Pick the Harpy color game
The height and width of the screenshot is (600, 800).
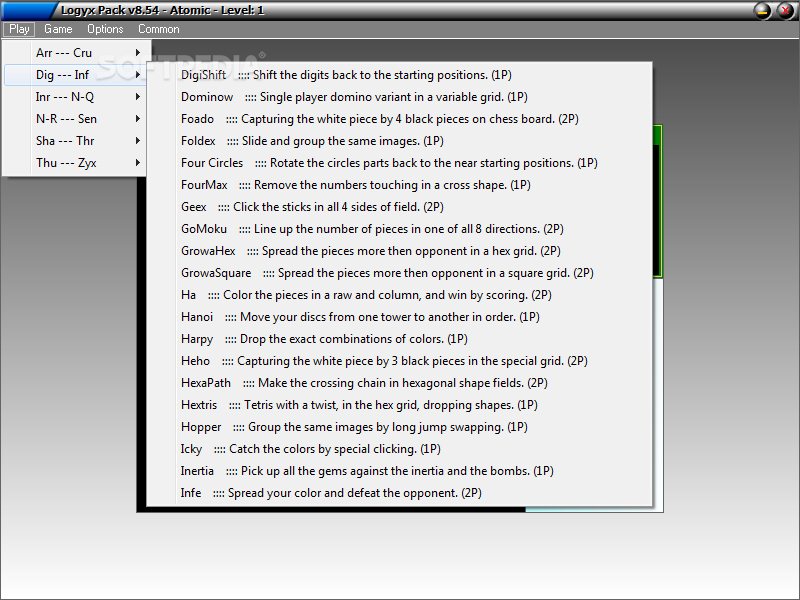[x=399, y=338]
